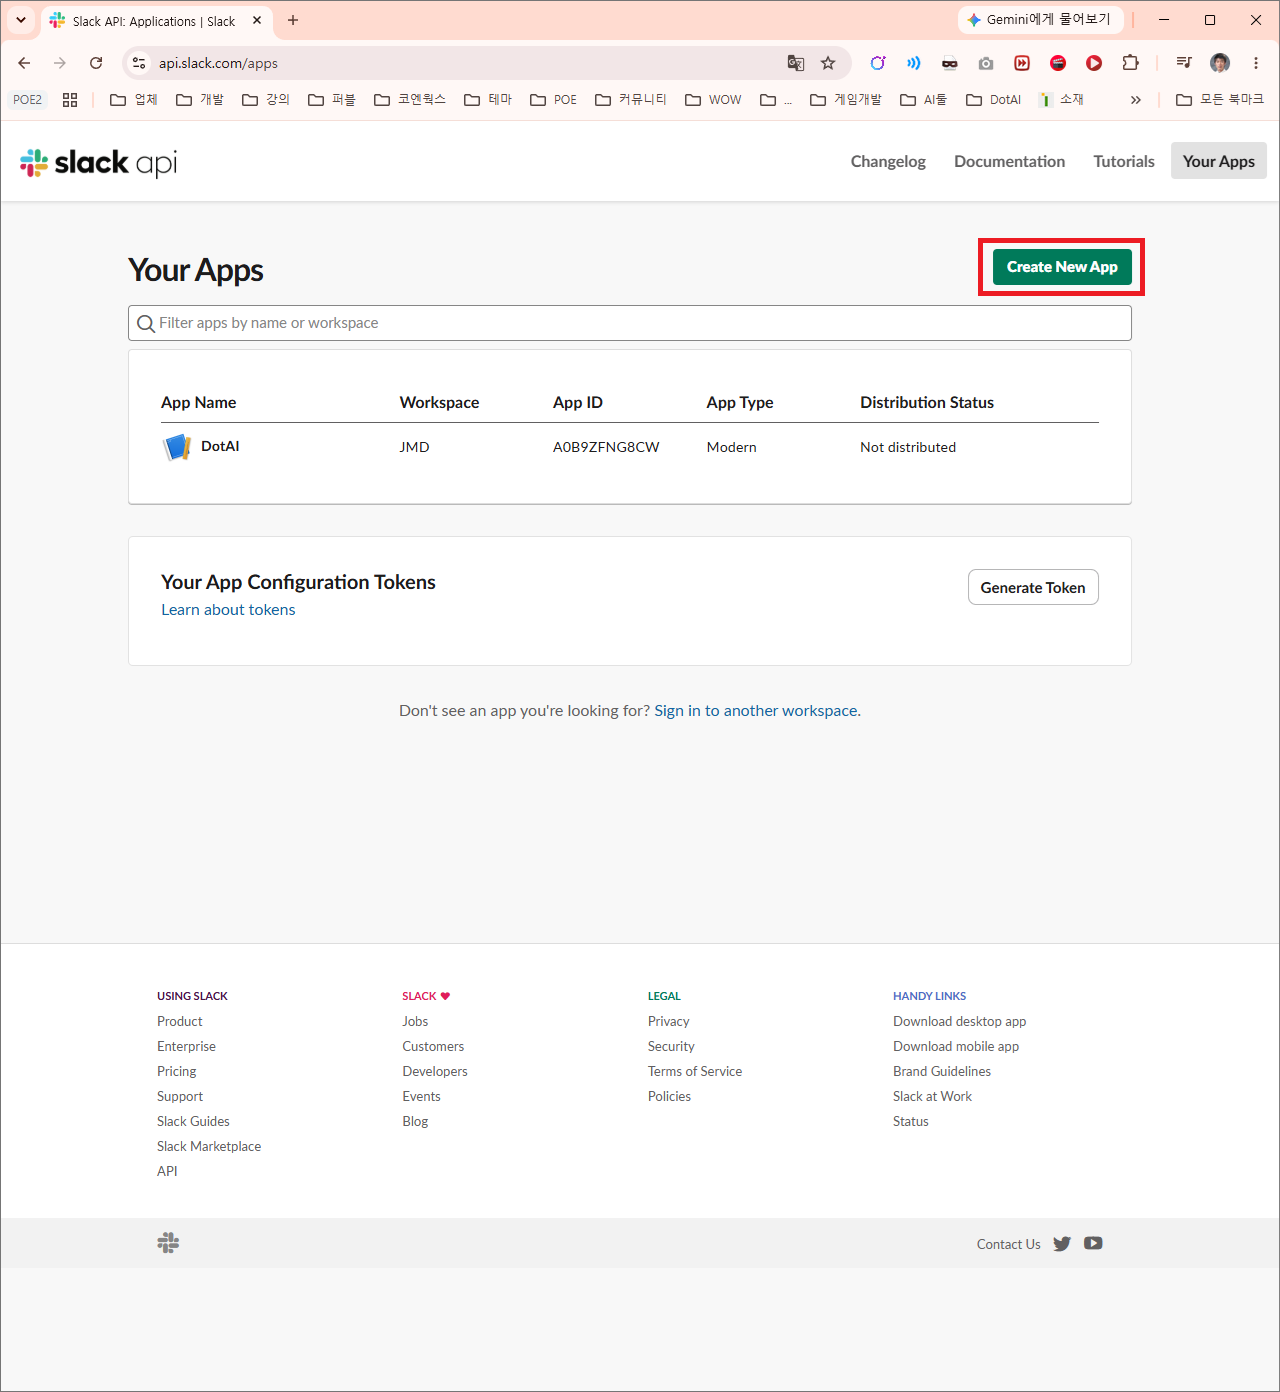Open the Developers footer link

435,1071
